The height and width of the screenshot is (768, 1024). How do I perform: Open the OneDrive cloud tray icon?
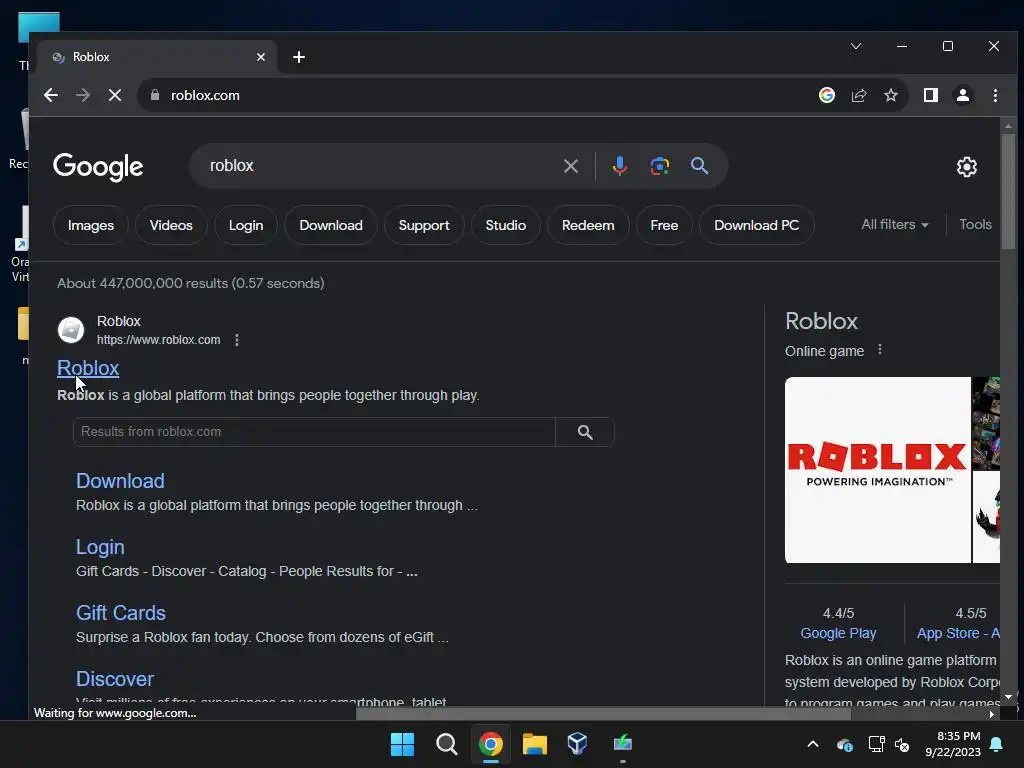(844, 744)
